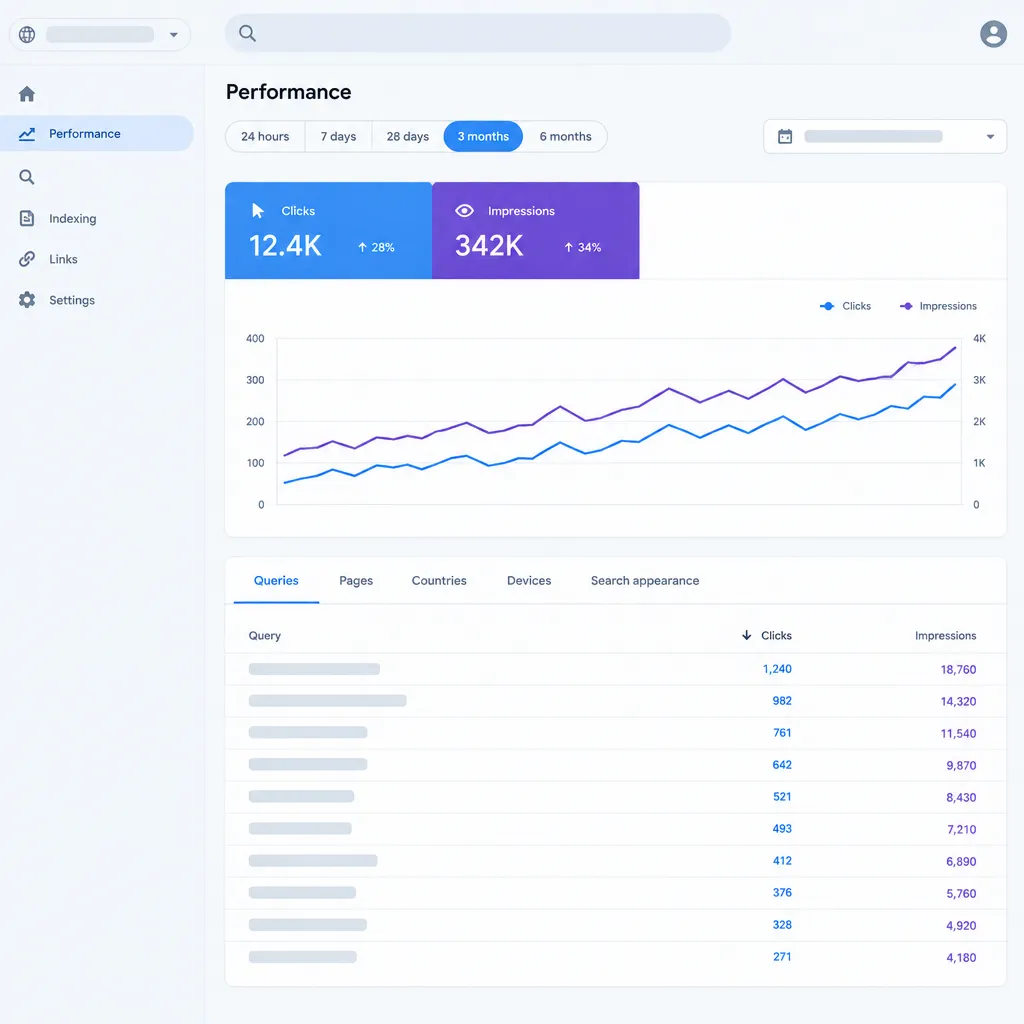Viewport: 1024px width, 1024px height.
Task: Click the globe property icon
Action: pos(27,35)
